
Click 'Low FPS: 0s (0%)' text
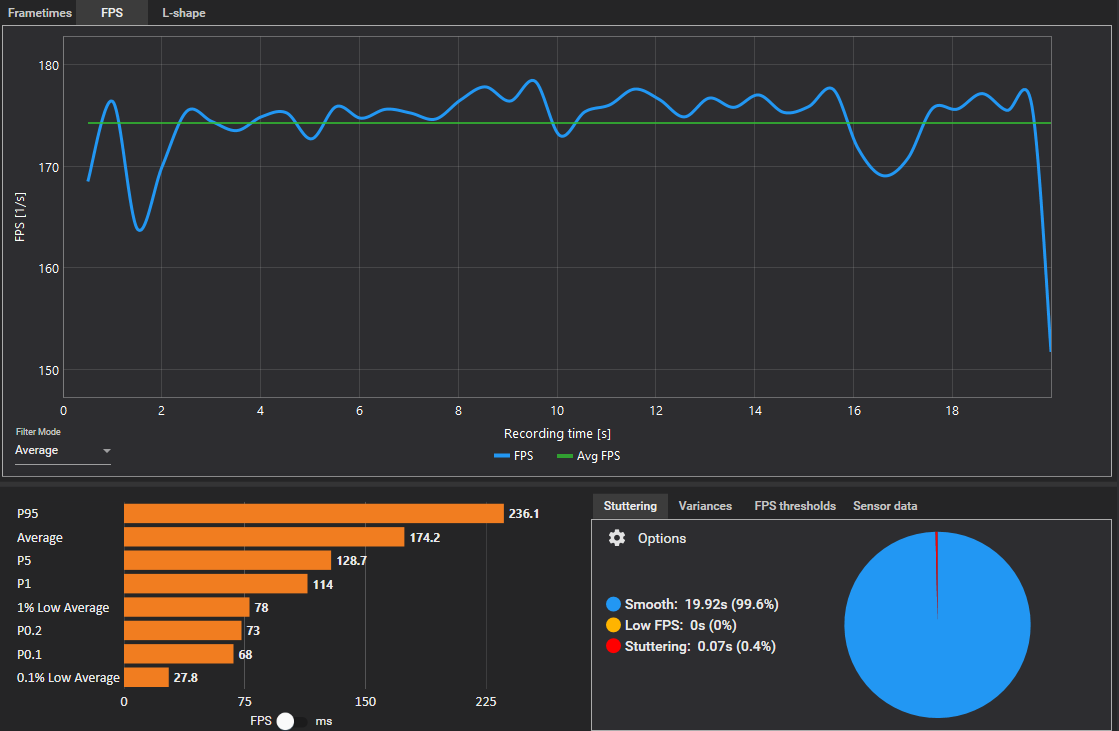681,625
